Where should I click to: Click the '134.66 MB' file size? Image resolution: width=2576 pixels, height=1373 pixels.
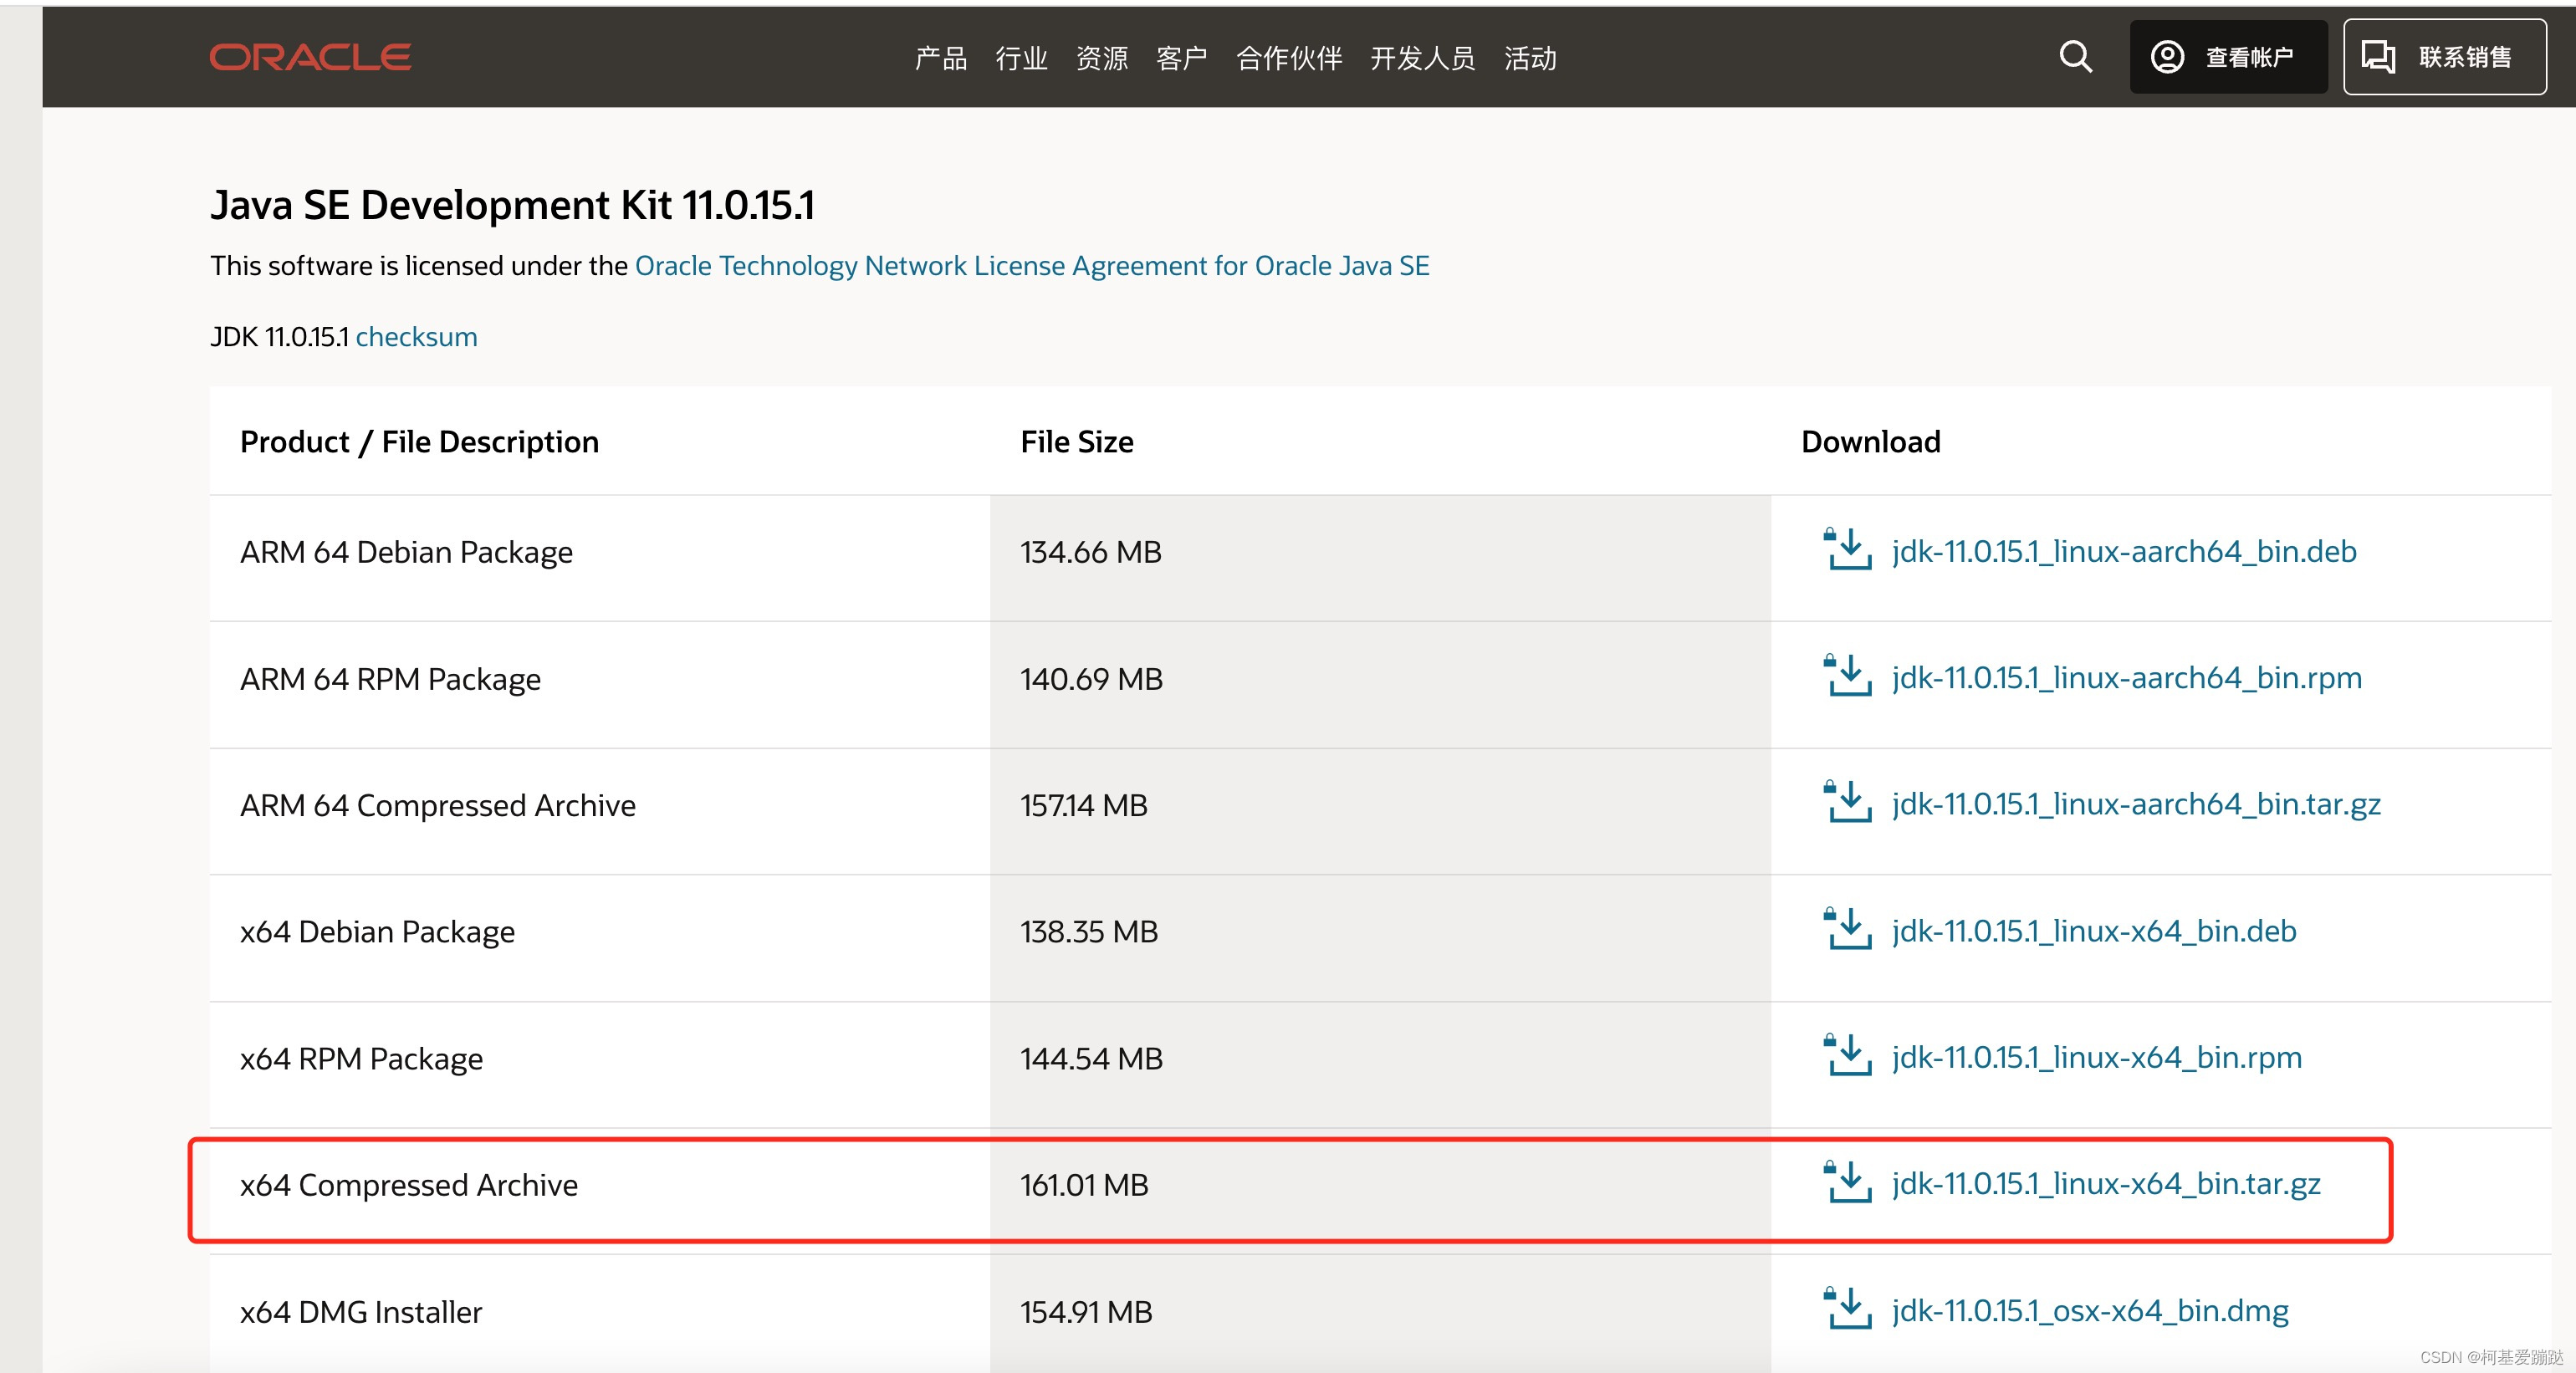[1090, 552]
